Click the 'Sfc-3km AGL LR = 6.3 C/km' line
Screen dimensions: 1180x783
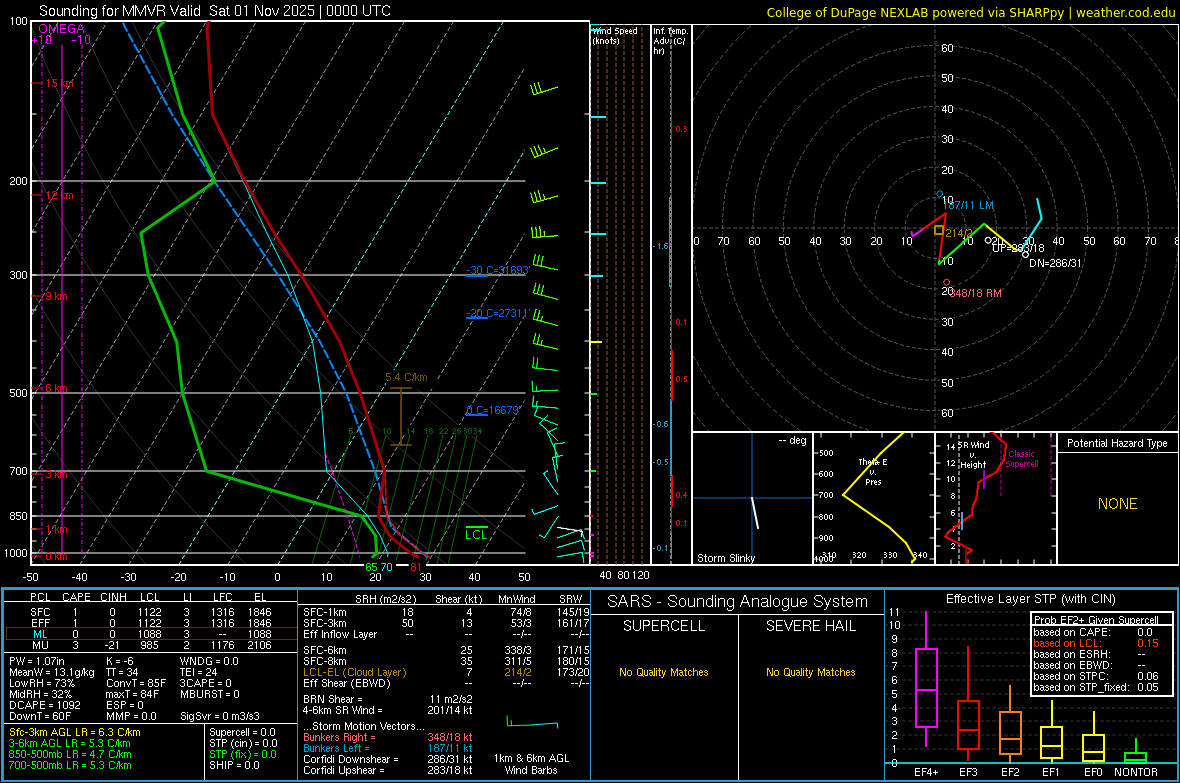pos(75,732)
